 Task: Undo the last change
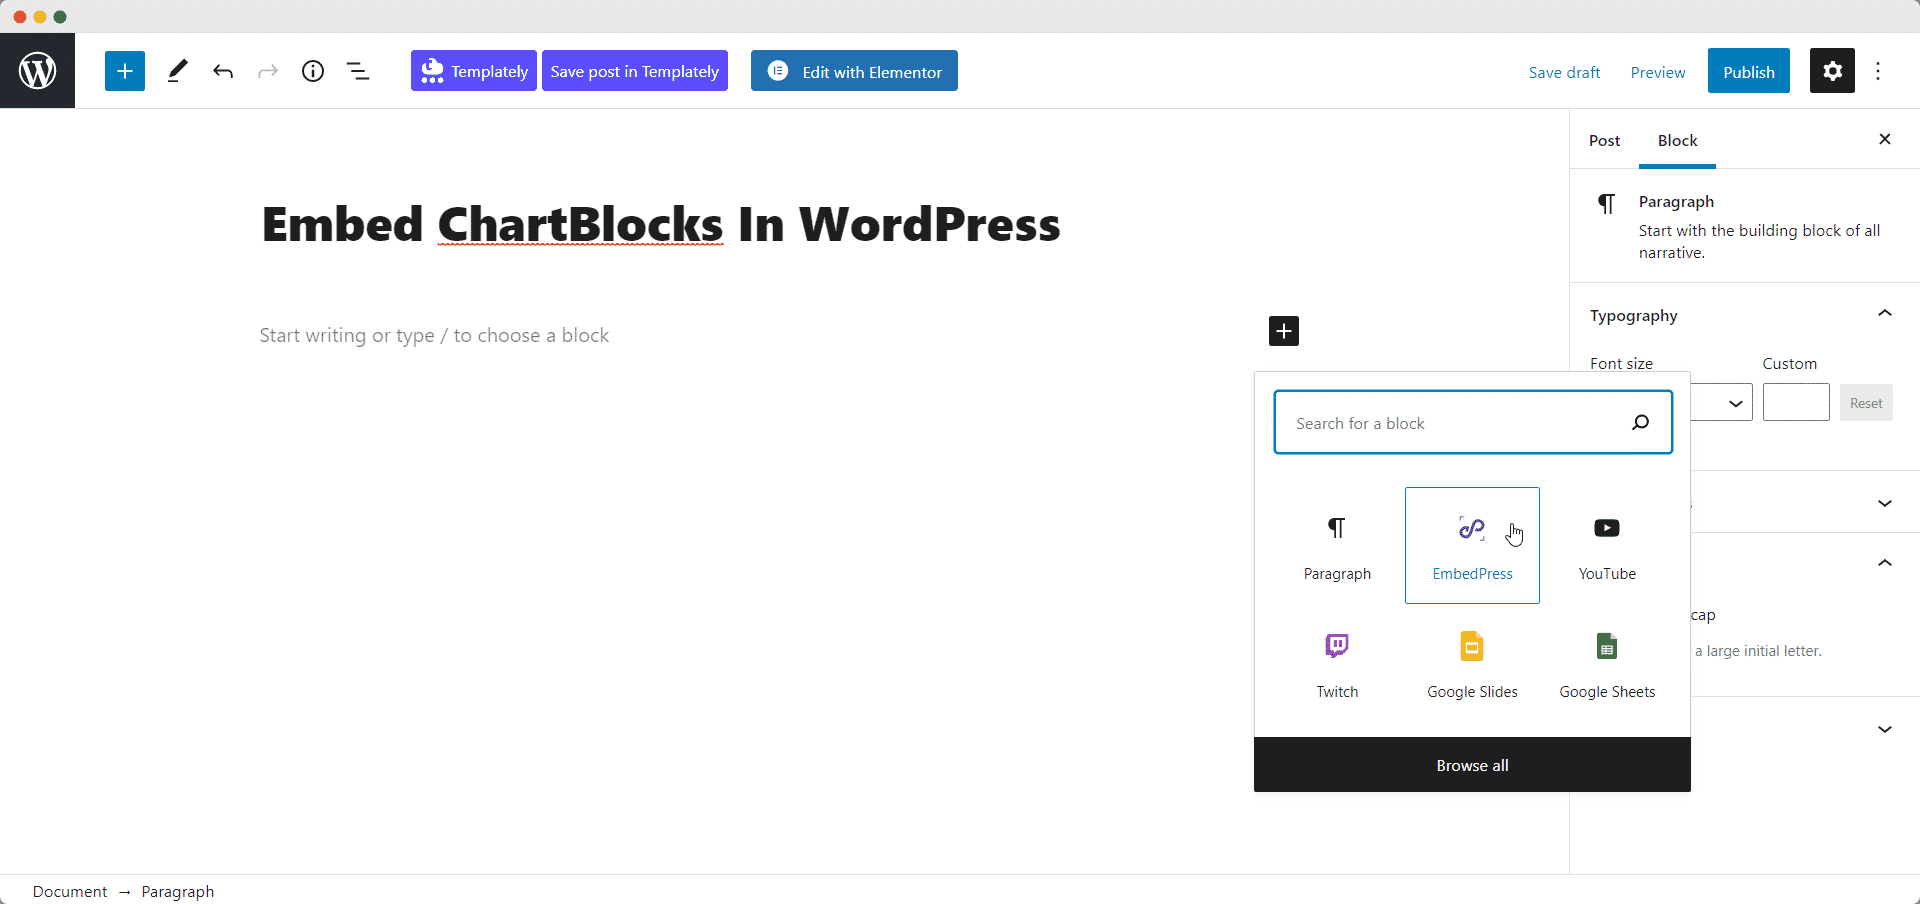click(223, 71)
